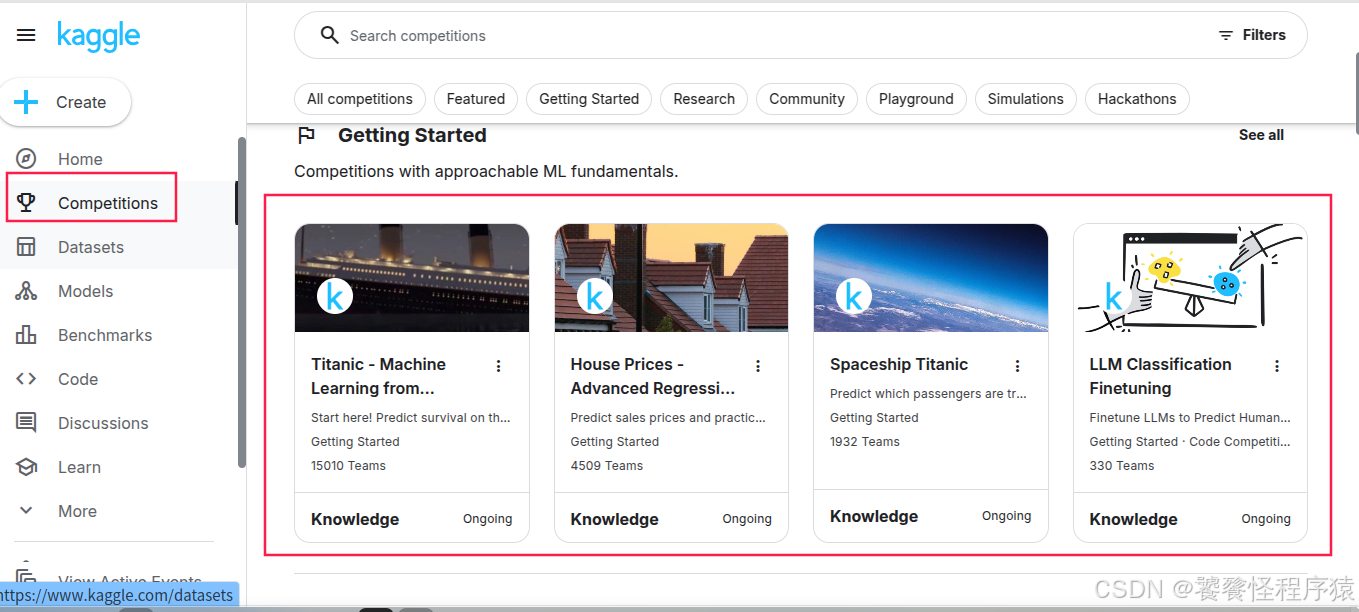The image size is (1359, 612).
Task: Click the plus icon on Create button
Action: pyautogui.click(x=26, y=102)
